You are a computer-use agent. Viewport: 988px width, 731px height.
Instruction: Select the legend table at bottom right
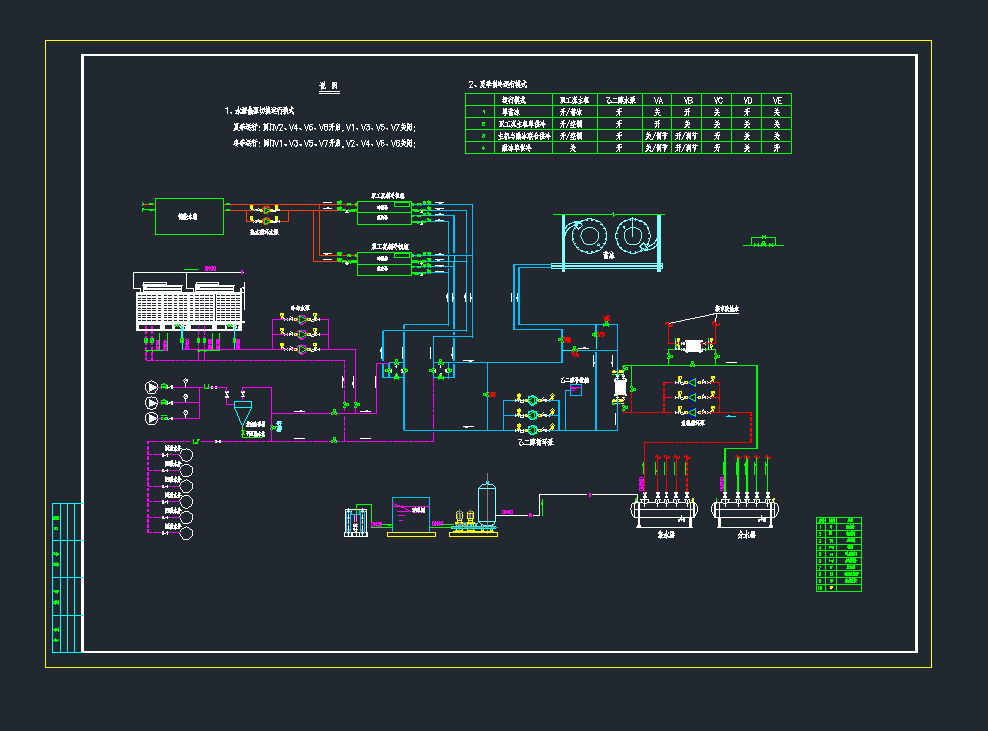[838, 554]
